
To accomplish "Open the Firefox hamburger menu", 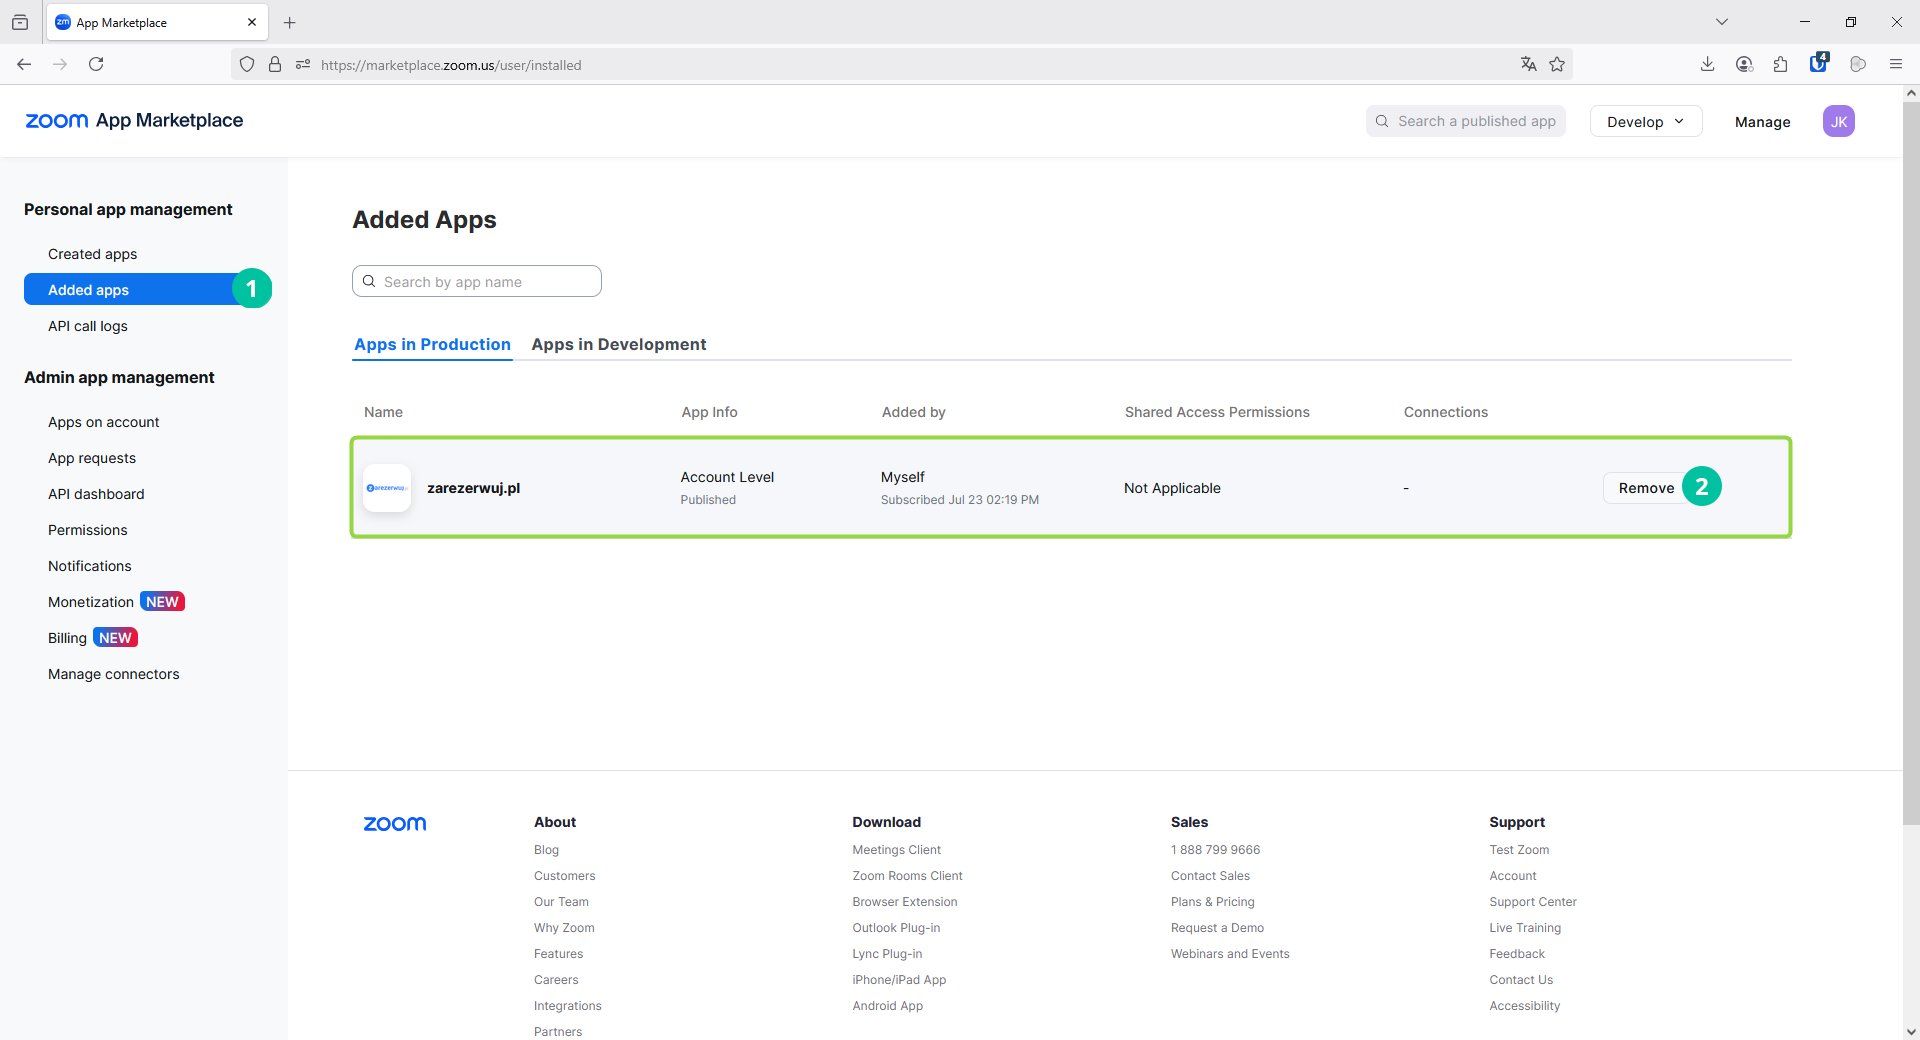I will (1895, 64).
